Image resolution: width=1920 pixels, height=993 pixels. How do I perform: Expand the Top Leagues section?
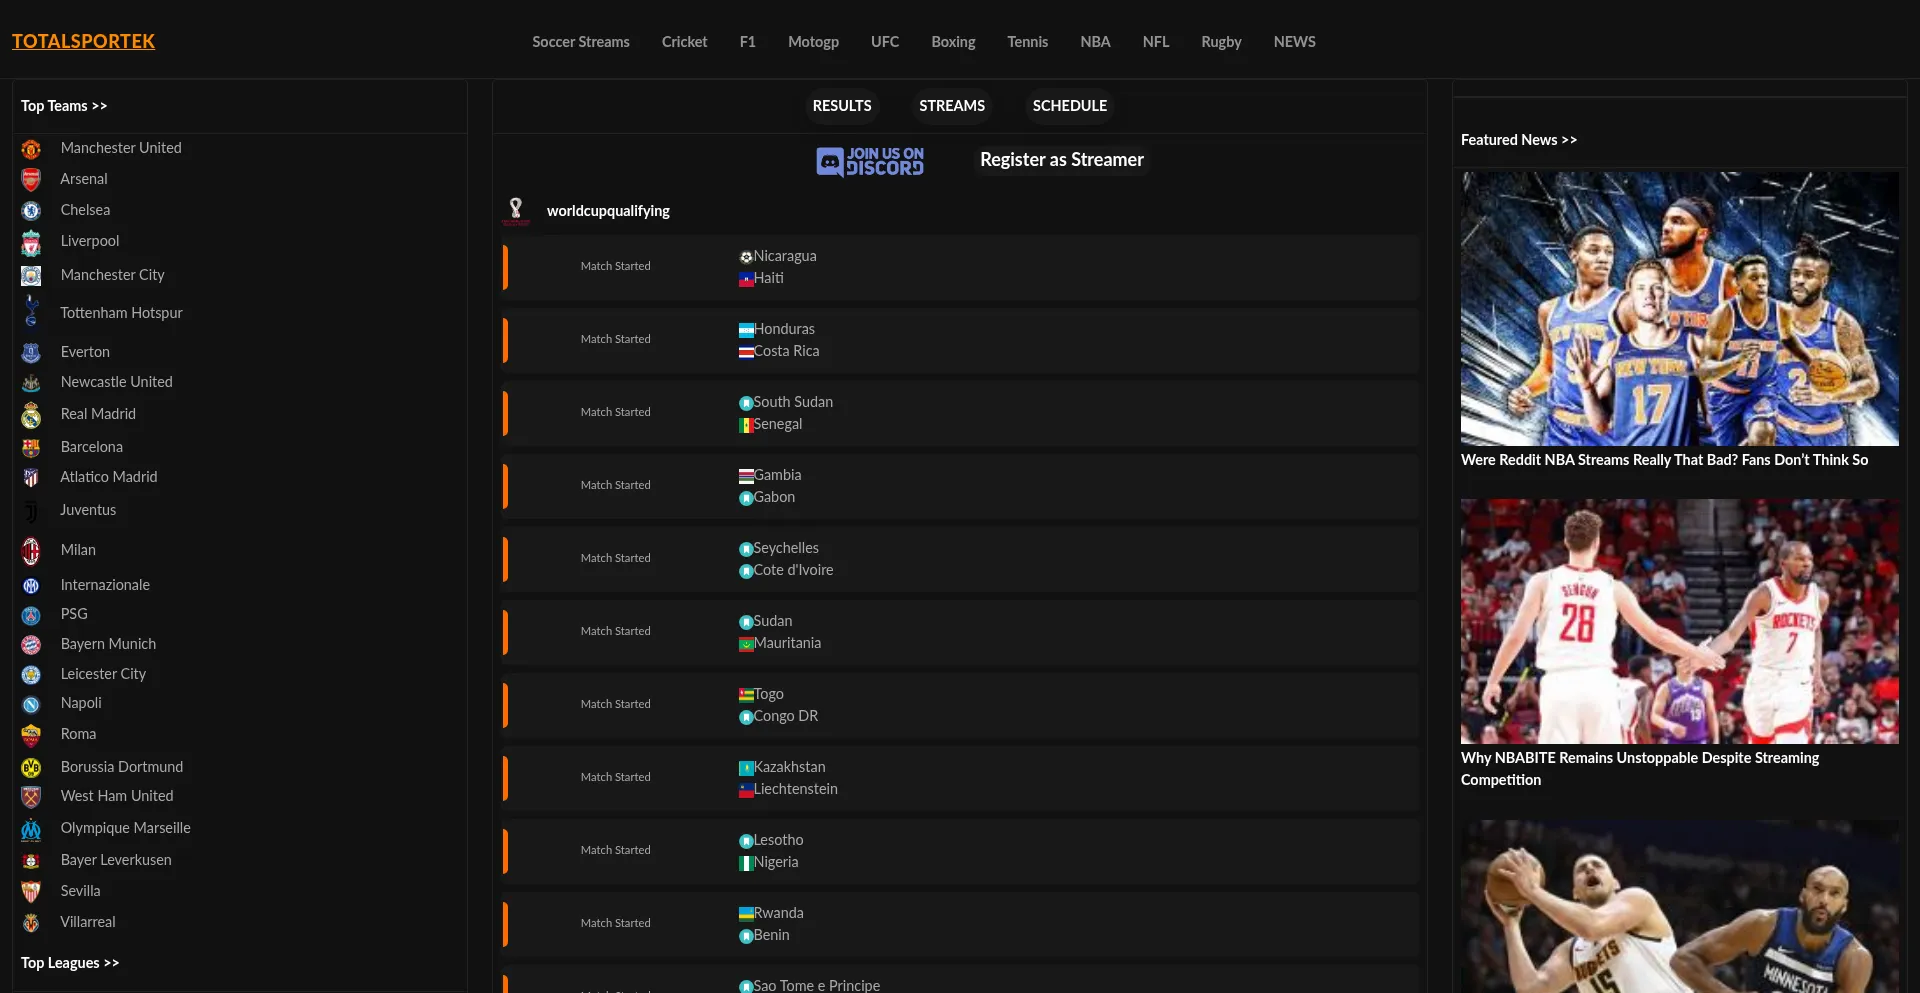coord(70,963)
